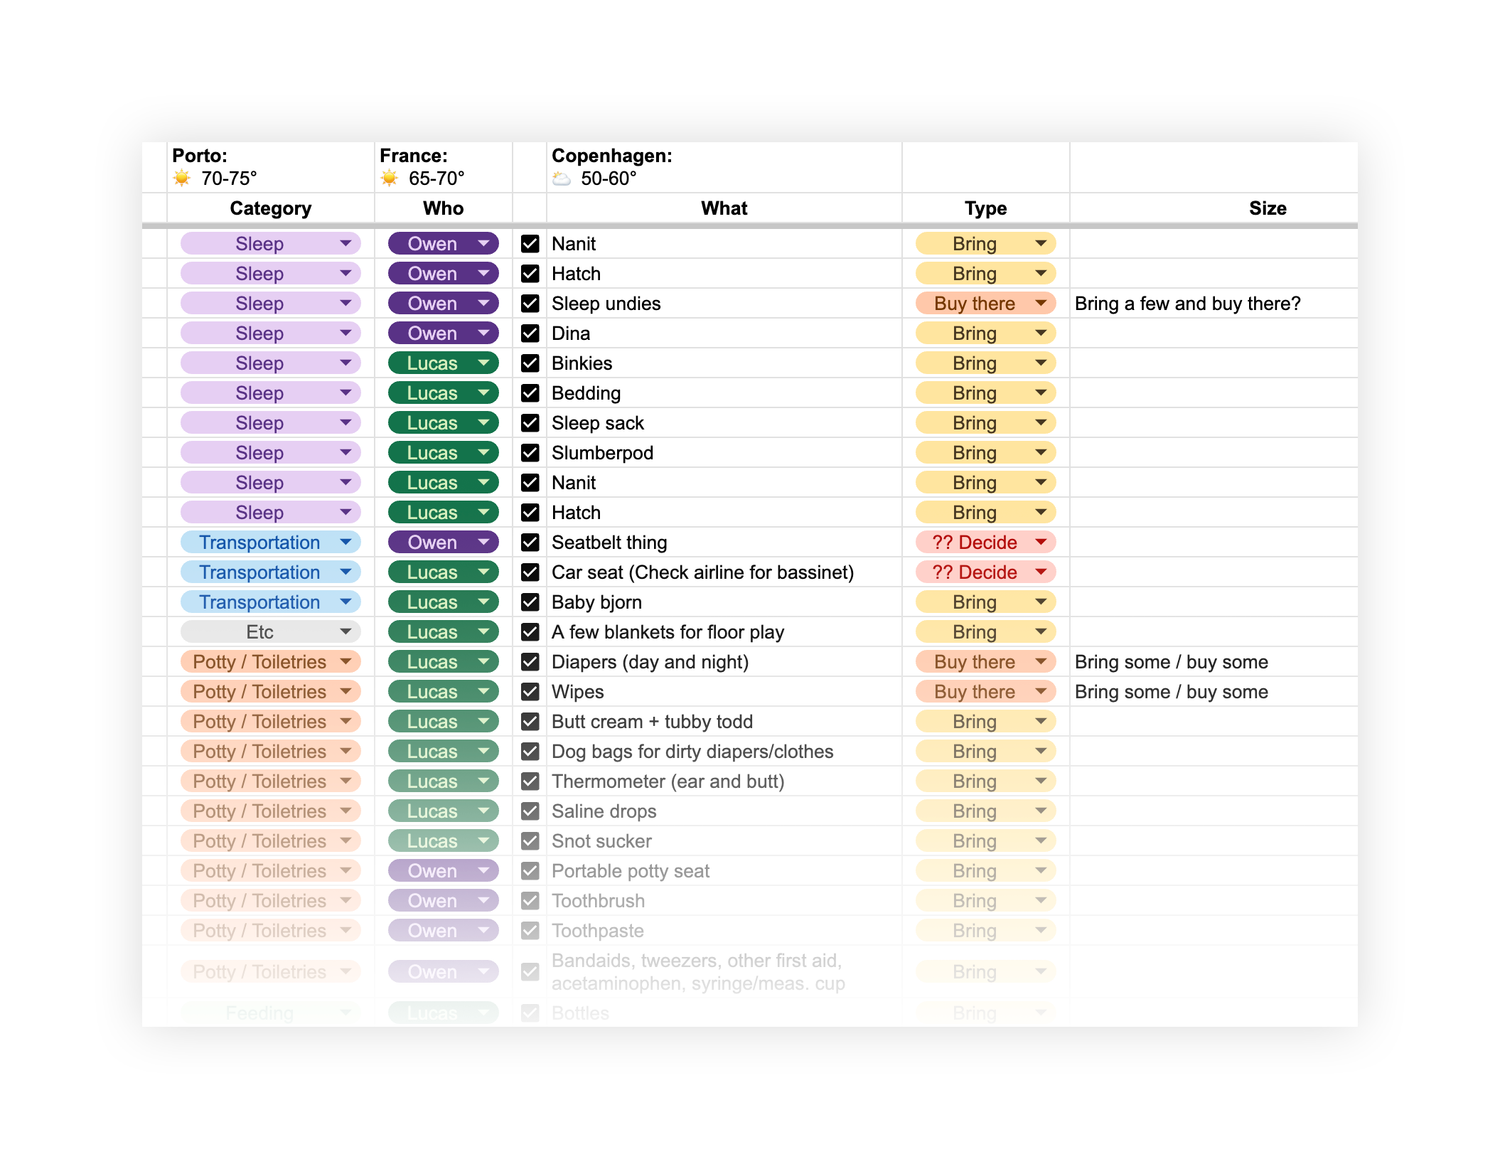Select the Category column header
This screenshot has width=1500, height=1169.
[270, 208]
